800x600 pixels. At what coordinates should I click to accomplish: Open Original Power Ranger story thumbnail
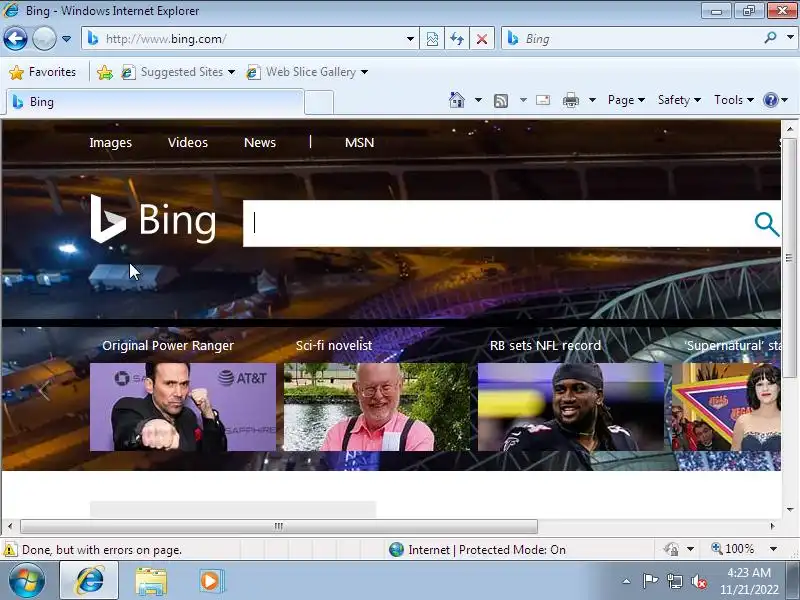pos(183,407)
